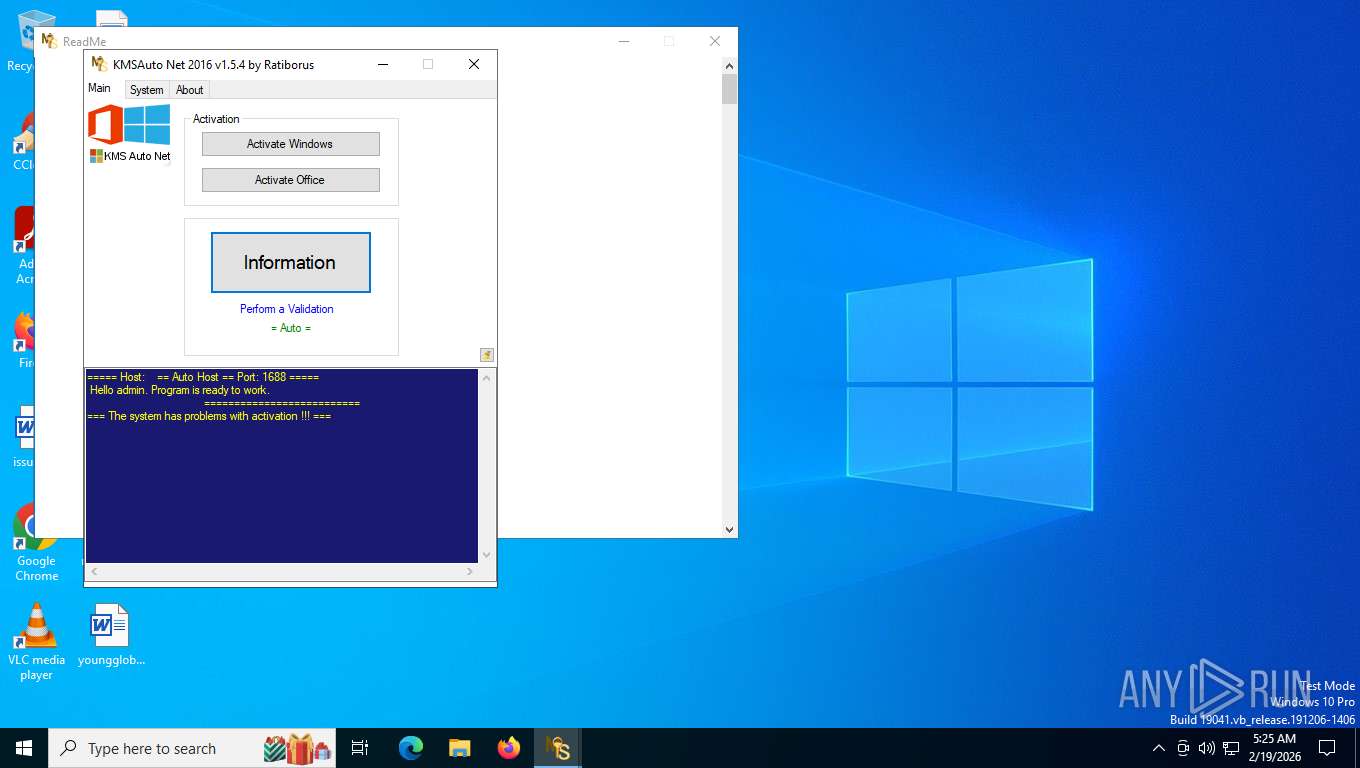This screenshot has height=768, width=1360.
Task: Click ReadMe window scroll up arrow
Action: click(x=729, y=66)
